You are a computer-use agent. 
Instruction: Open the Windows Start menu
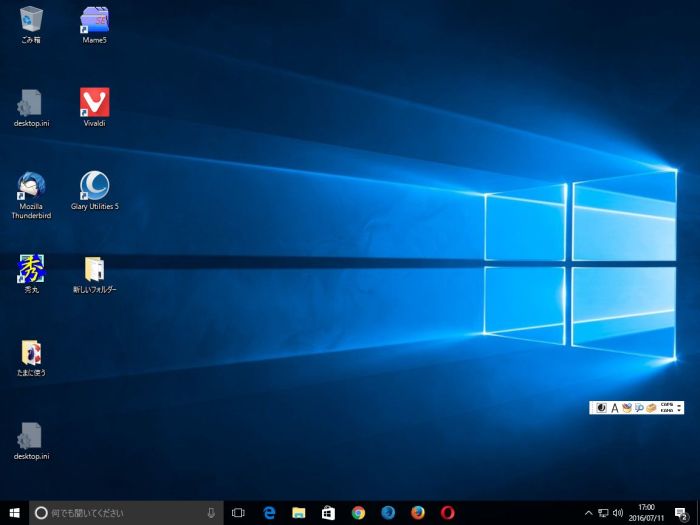14,513
